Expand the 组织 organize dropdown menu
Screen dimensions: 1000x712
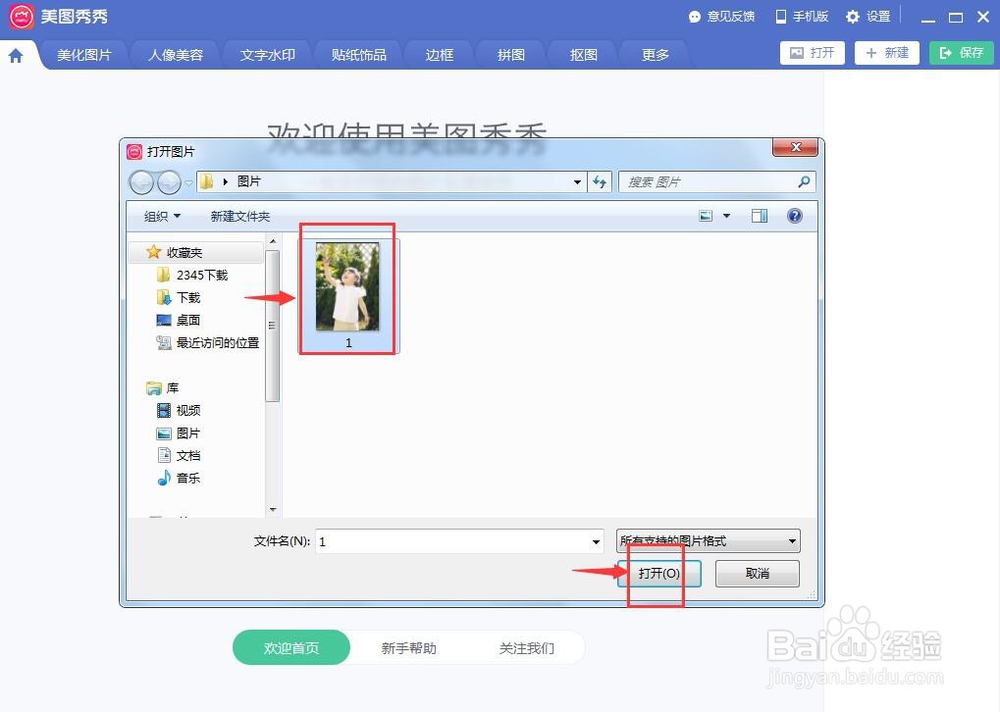tap(160, 215)
